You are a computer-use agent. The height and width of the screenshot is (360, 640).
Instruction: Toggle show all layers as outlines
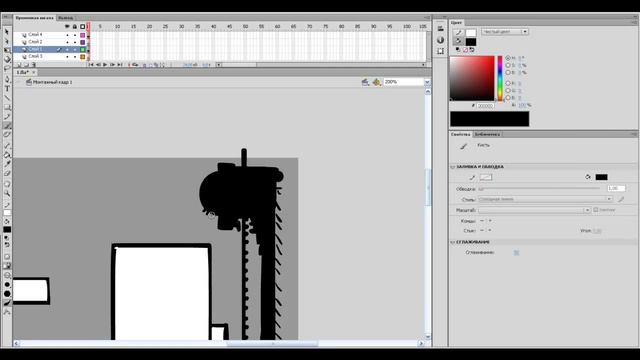(x=82, y=27)
